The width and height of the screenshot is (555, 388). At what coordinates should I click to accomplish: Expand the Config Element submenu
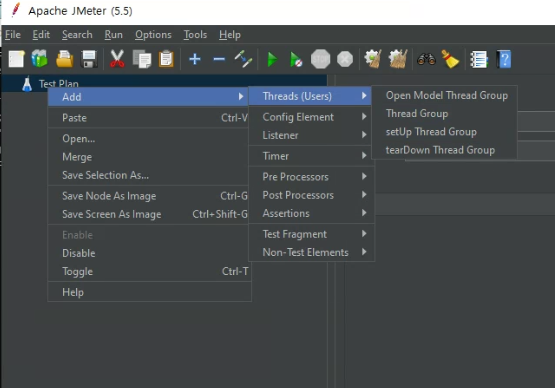click(x=311, y=117)
